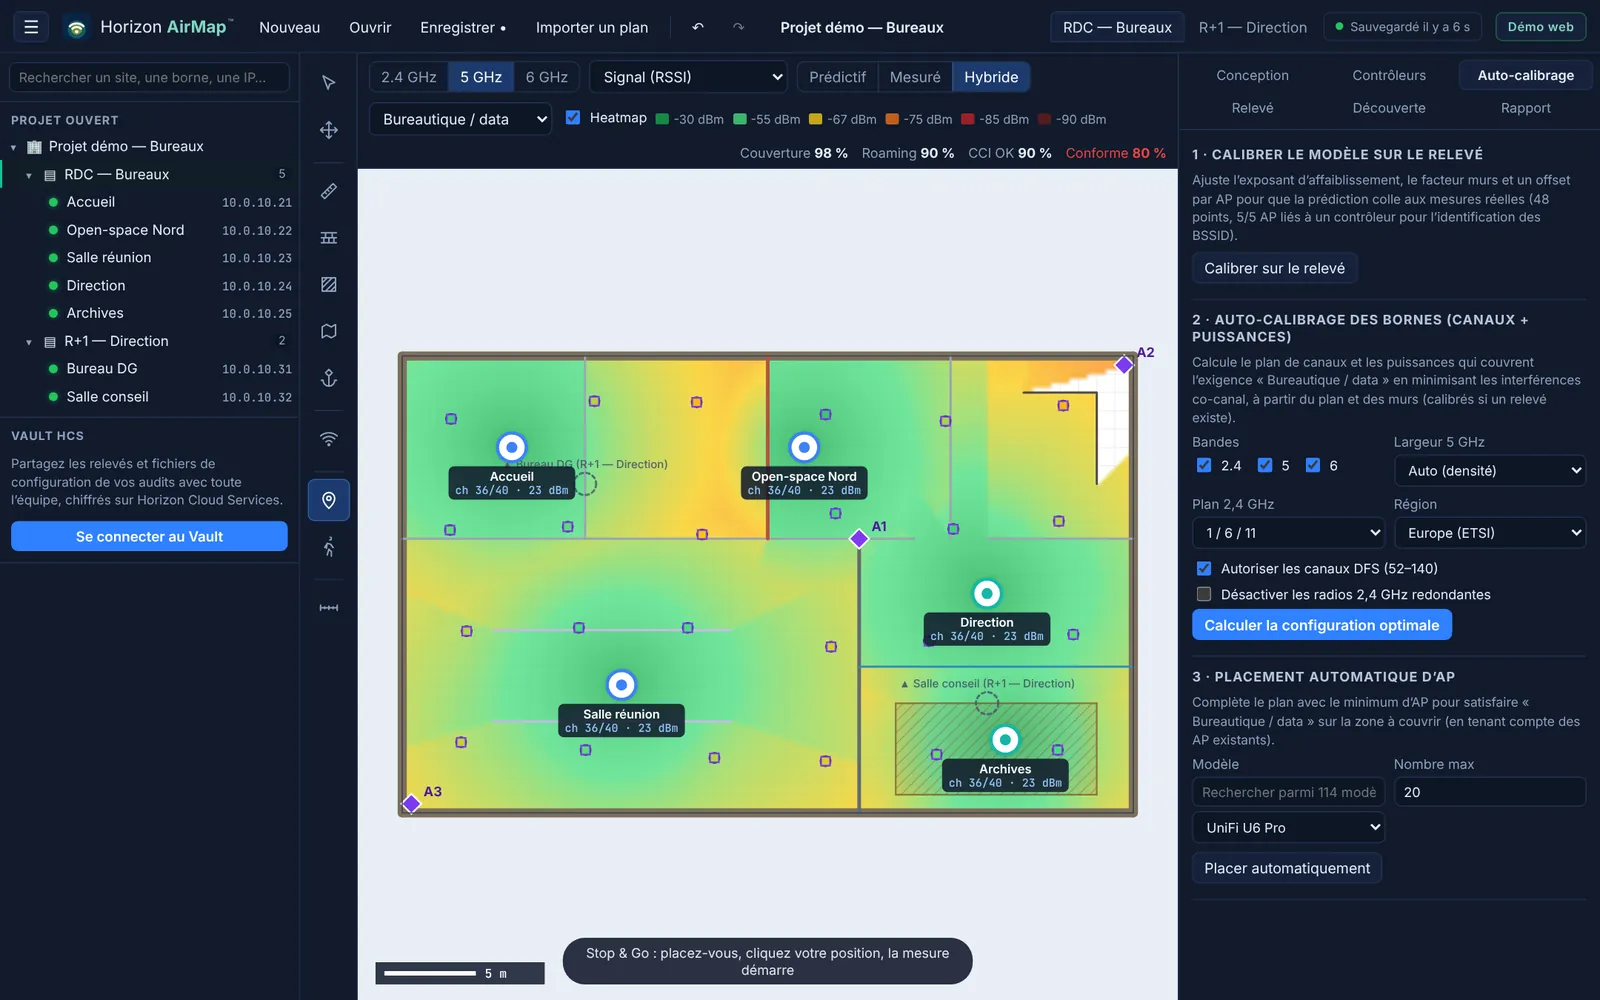Focus the site search field
1600x1000 pixels.
(x=149, y=77)
